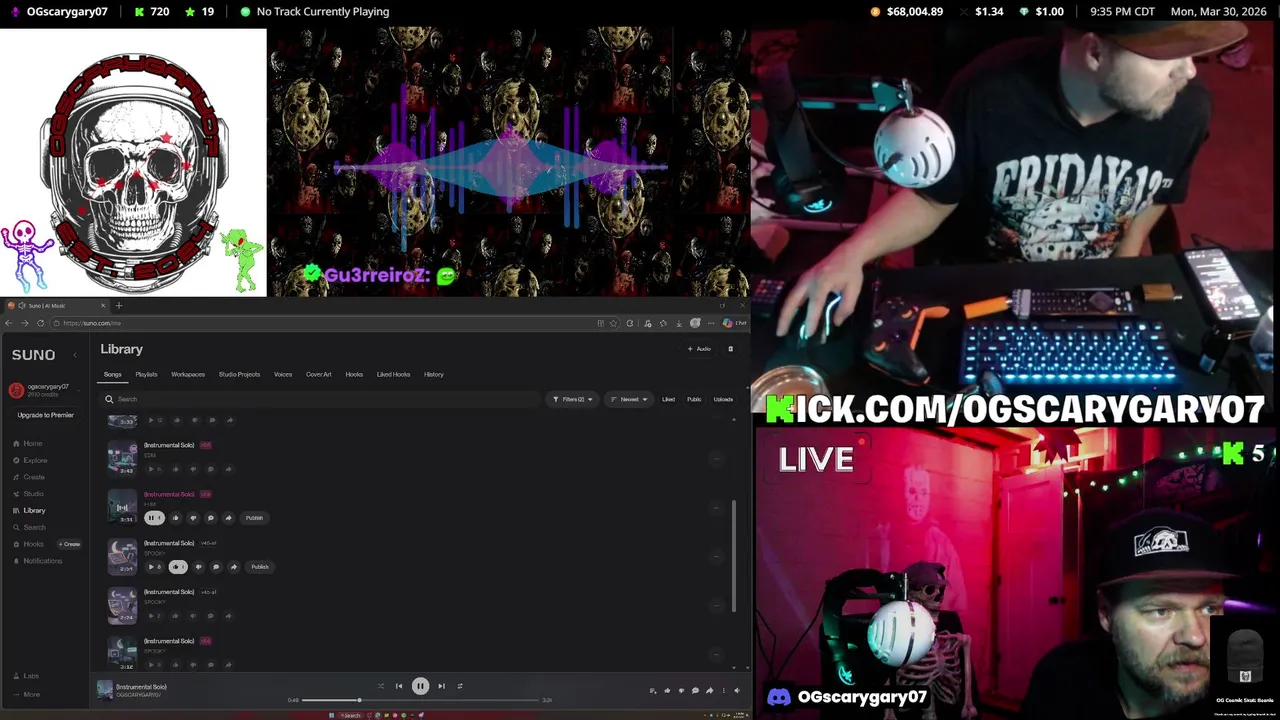Publish the 2:54 SPOOKY song
1280x720 pixels.
260,567
